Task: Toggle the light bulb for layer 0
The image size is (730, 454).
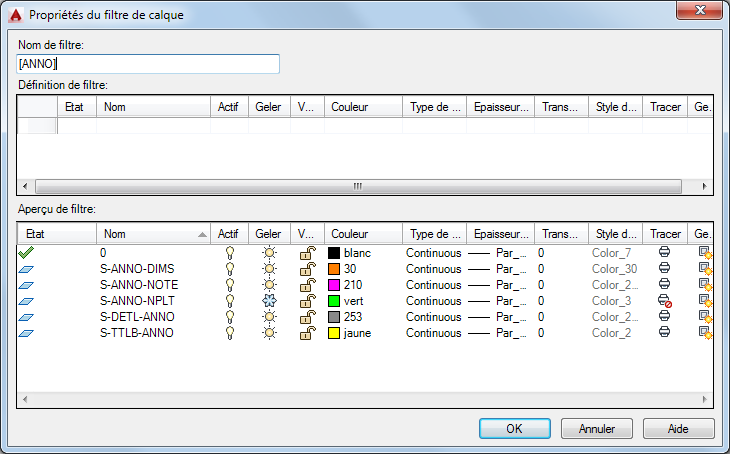Action: 230,253
